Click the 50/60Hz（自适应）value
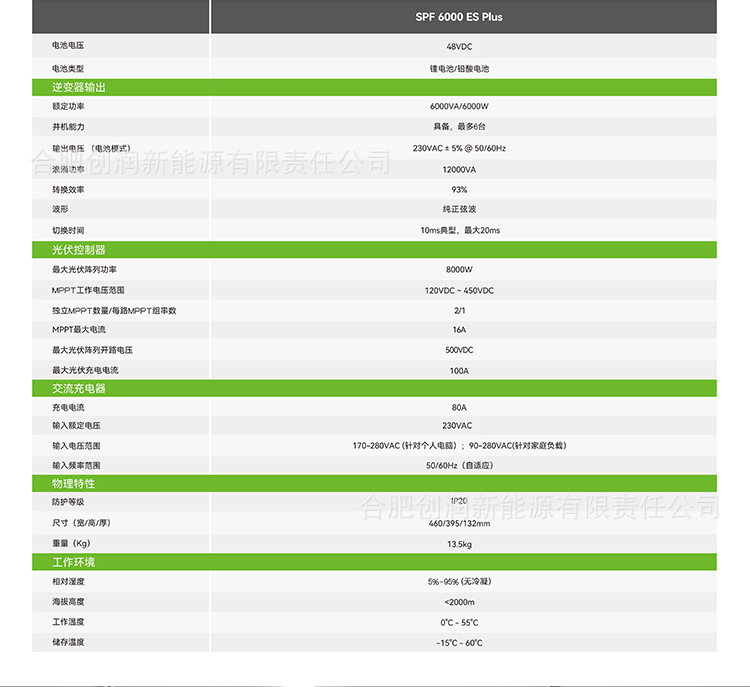 click(459, 465)
